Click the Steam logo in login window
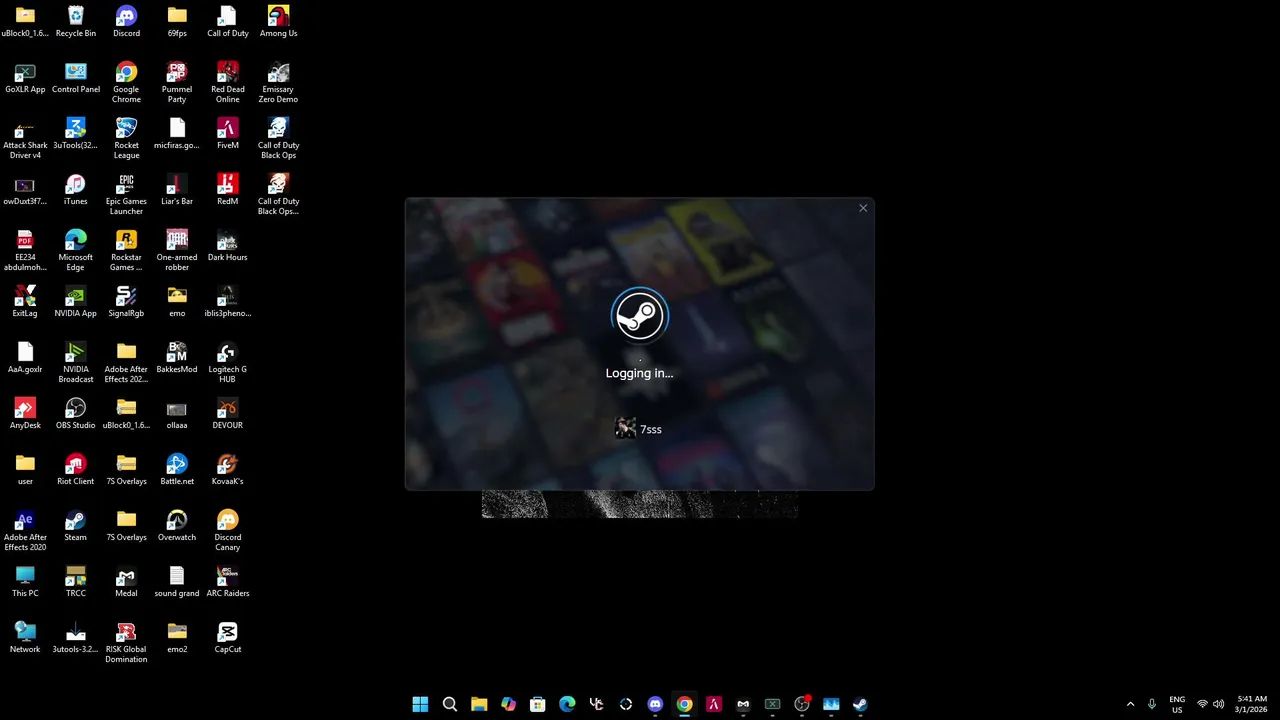The width and height of the screenshot is (1280, 720). (x=640, y=316)
